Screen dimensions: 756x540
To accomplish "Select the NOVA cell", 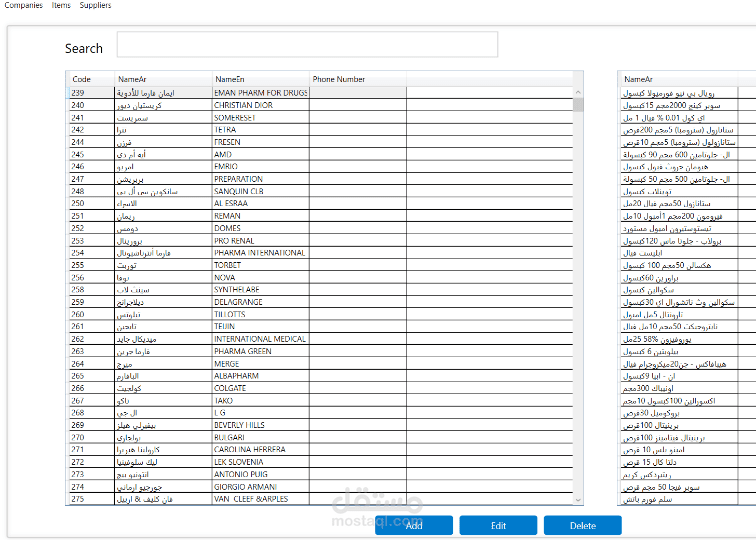I will tap(261, 277).
